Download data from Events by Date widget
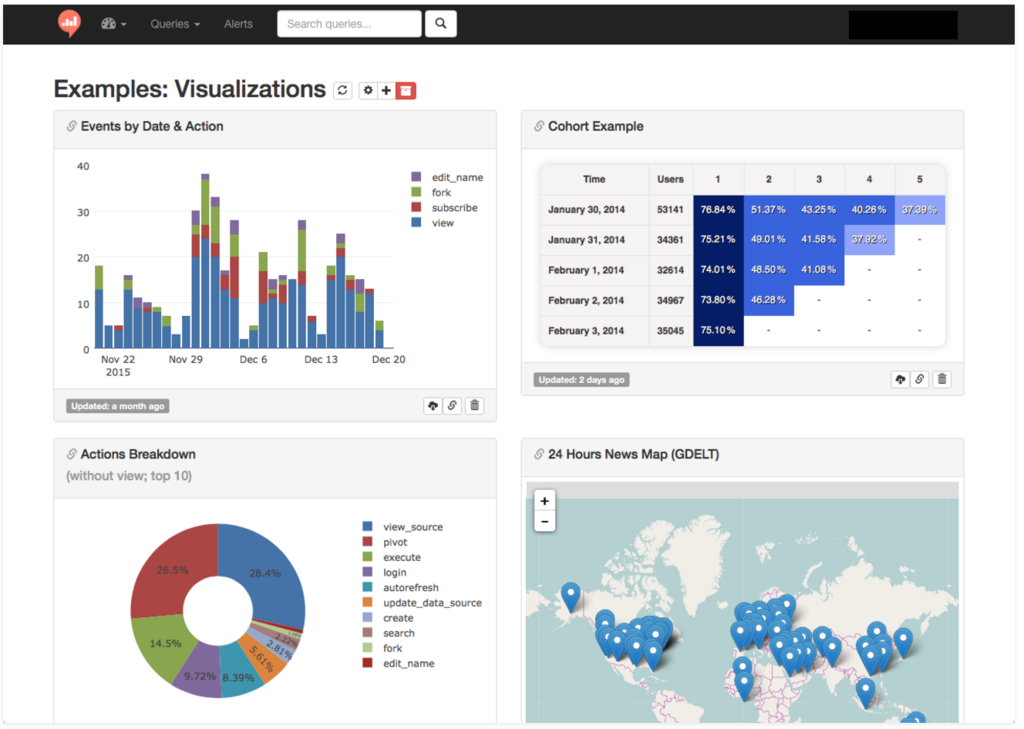 tap(433, 406)
